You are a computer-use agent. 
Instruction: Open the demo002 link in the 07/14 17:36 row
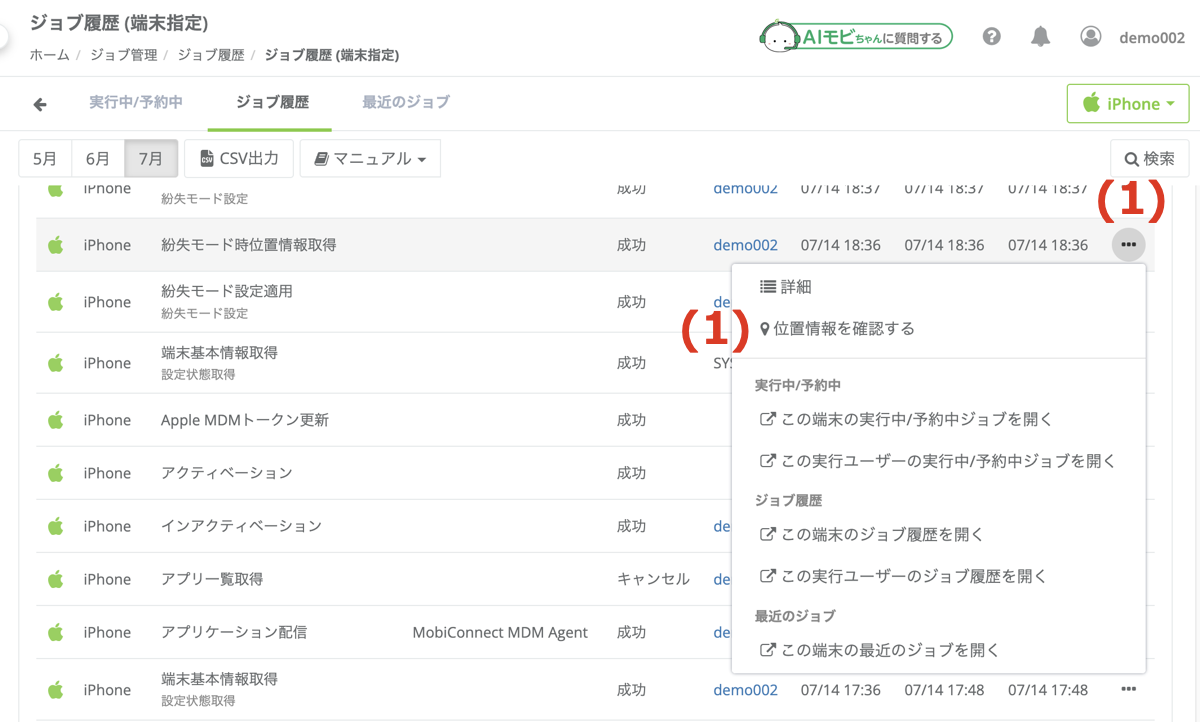click(x=745, y=690)
